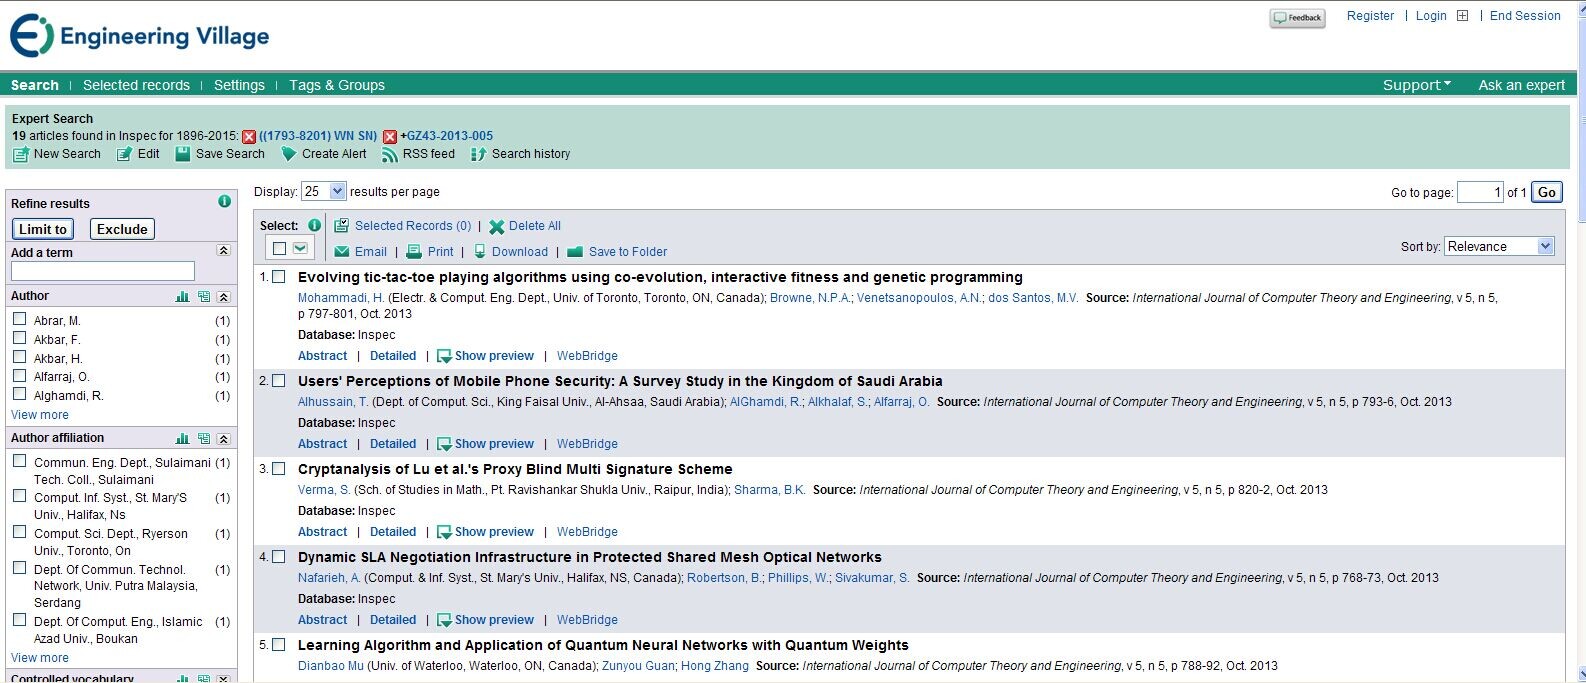Open the Settings tab
1586x683 pixels.
239,85
